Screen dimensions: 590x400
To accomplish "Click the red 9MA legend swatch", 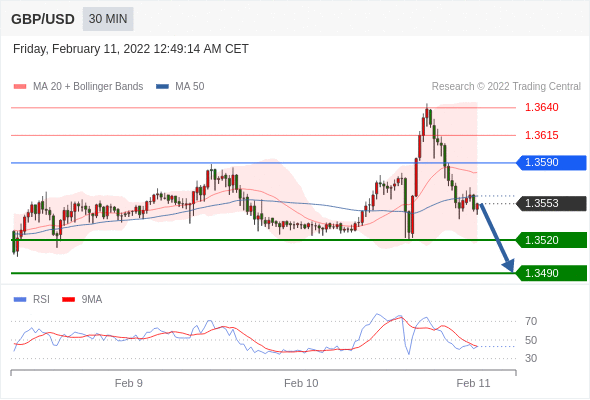I will click(x=68, y=300).
